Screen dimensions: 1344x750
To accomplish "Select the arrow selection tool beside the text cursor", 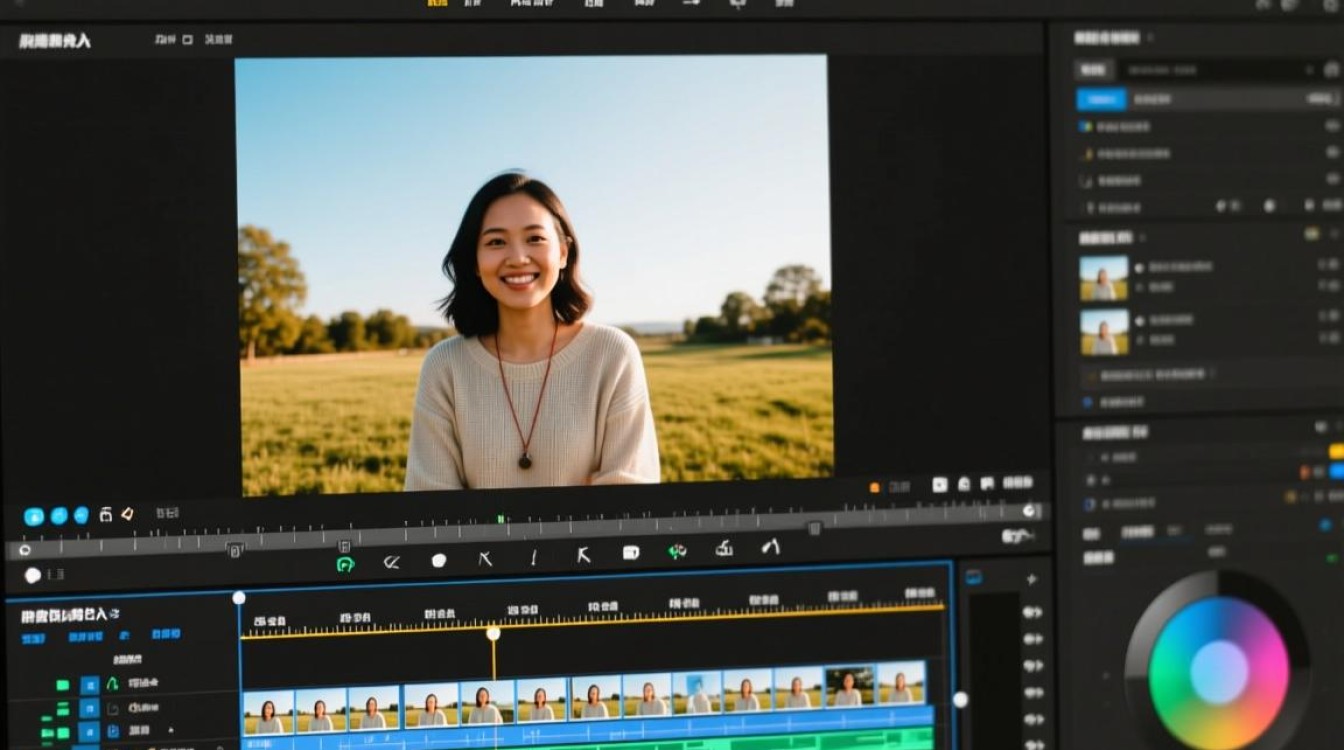I will point(583,556).
